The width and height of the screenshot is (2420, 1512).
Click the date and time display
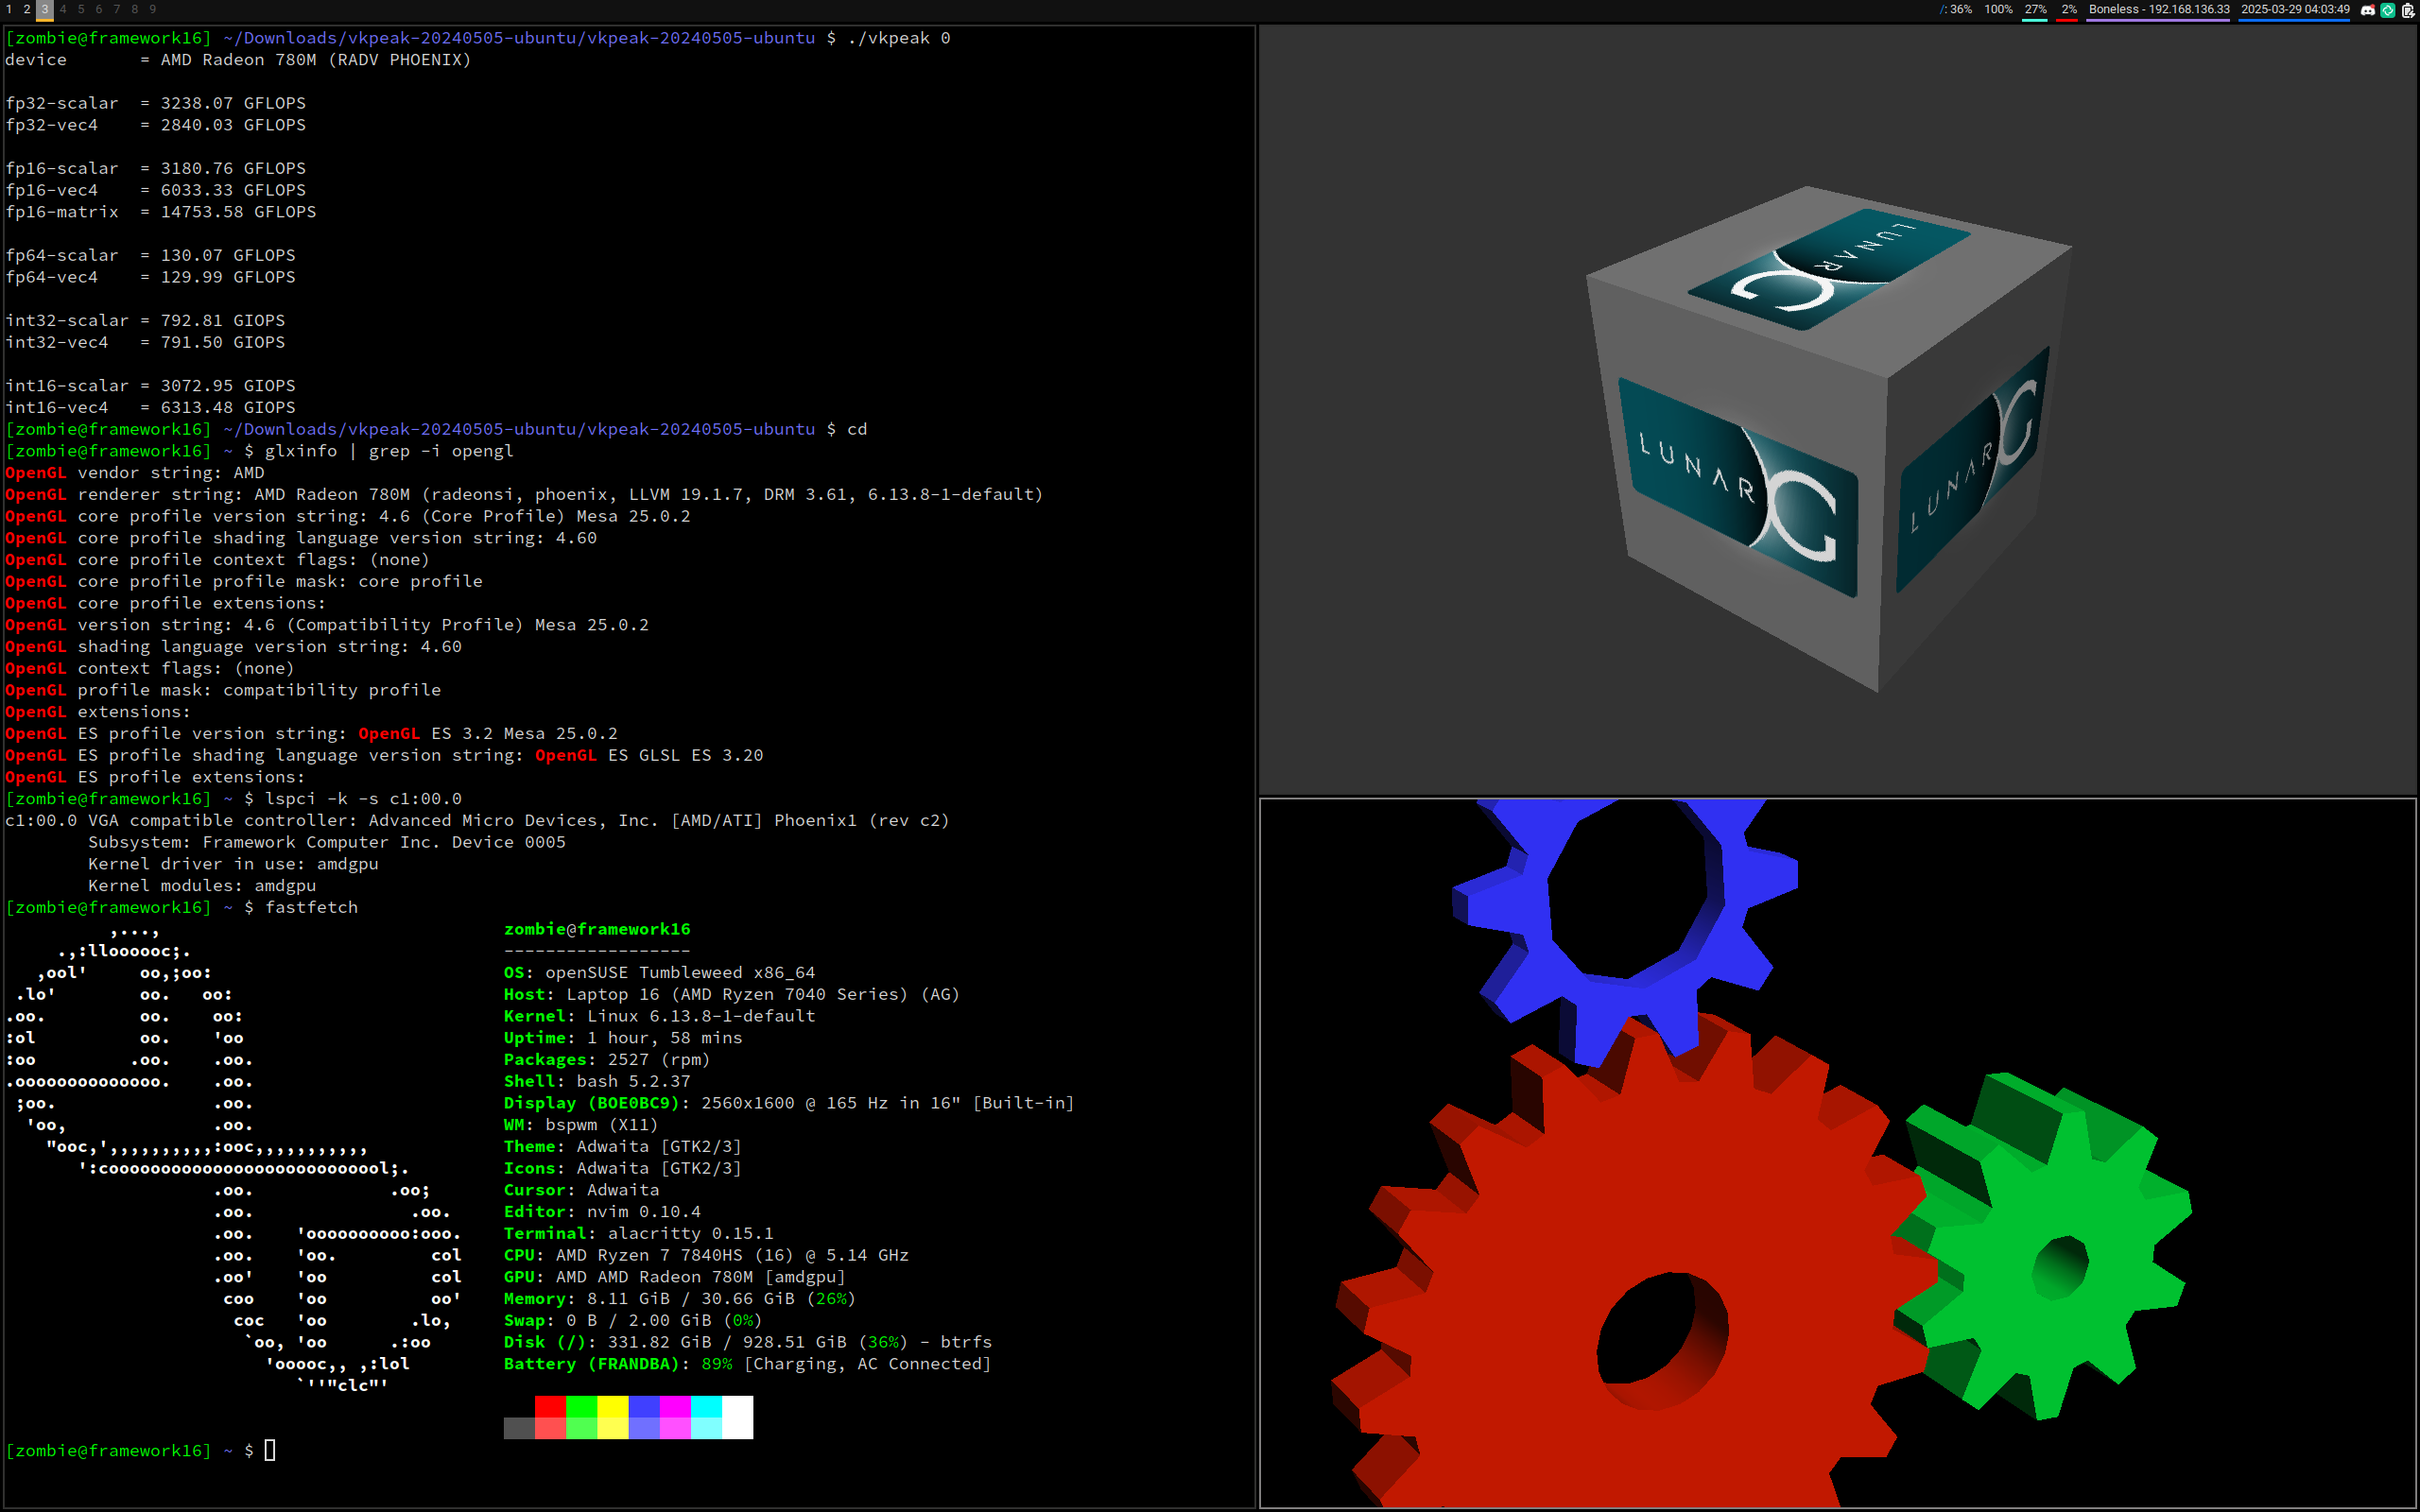coord(2295,10)
